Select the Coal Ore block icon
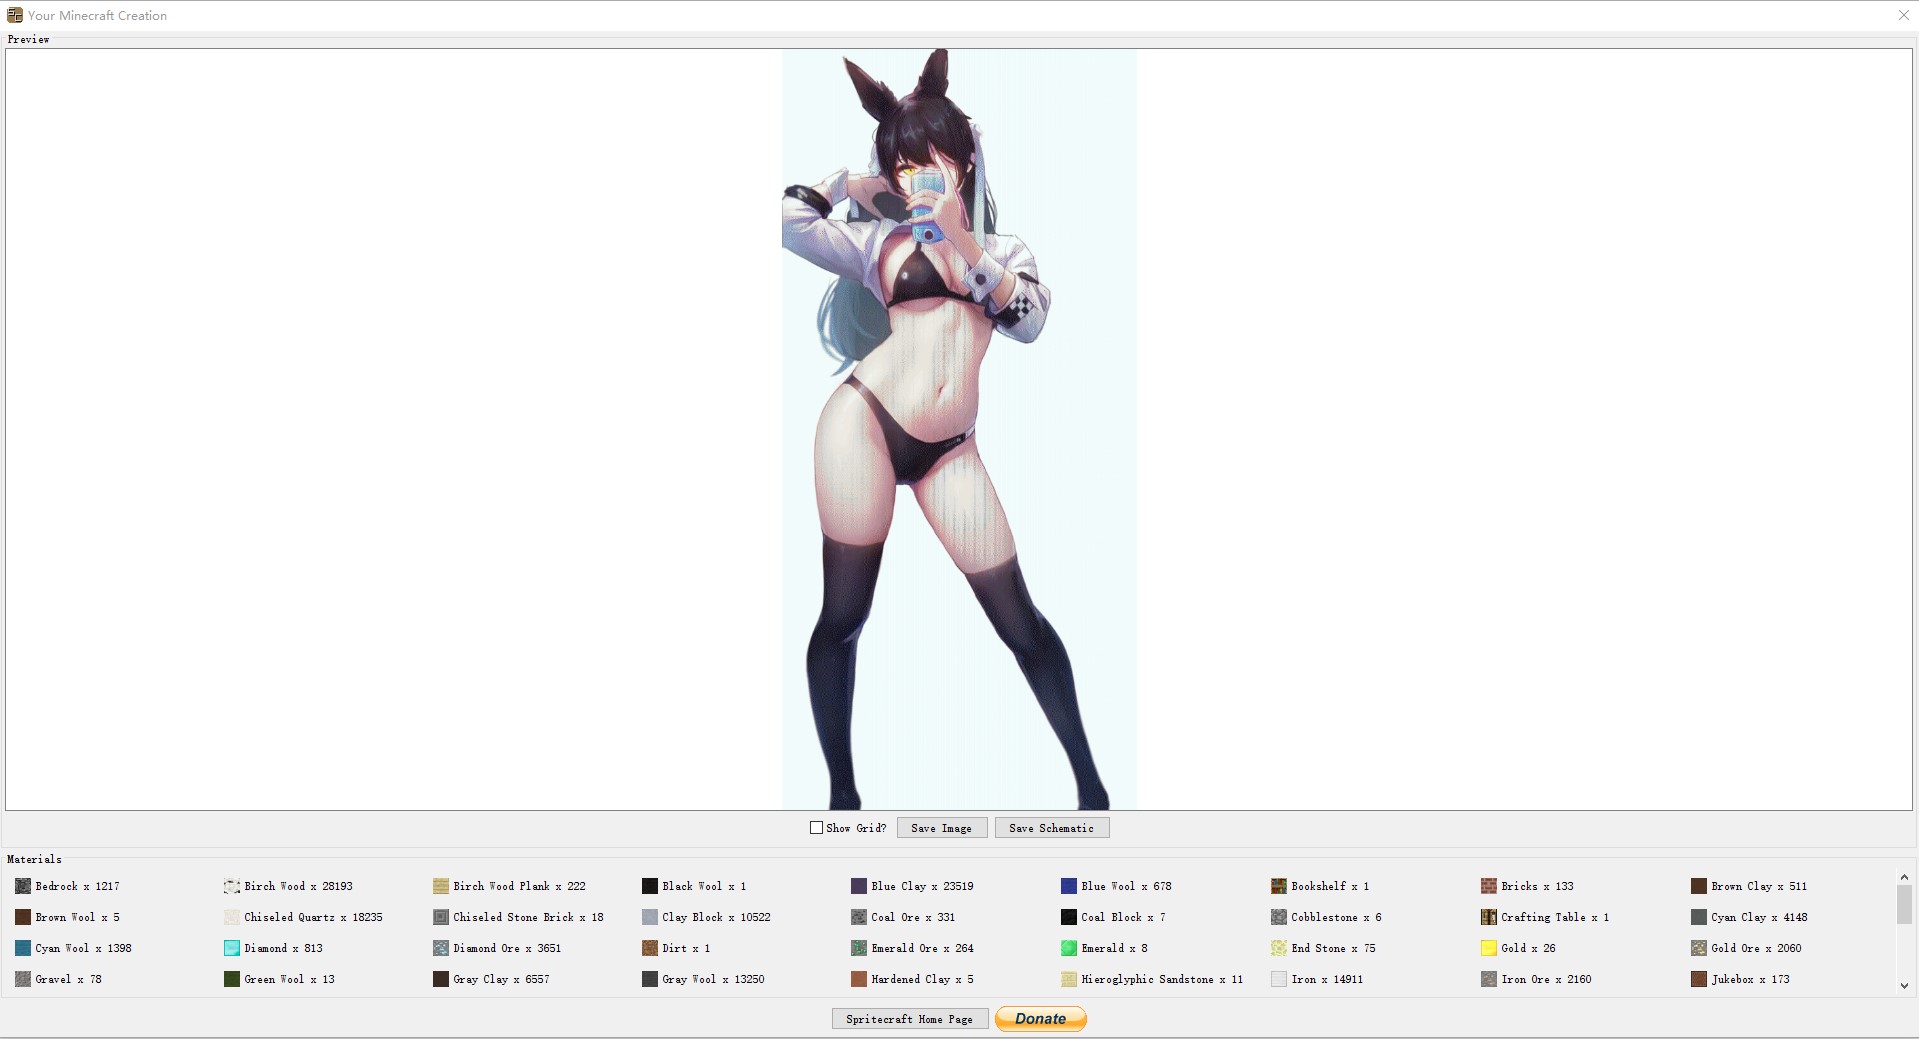Image resolution: width=1919 pixels, height=1039 pixels. [x=859, y=917]
